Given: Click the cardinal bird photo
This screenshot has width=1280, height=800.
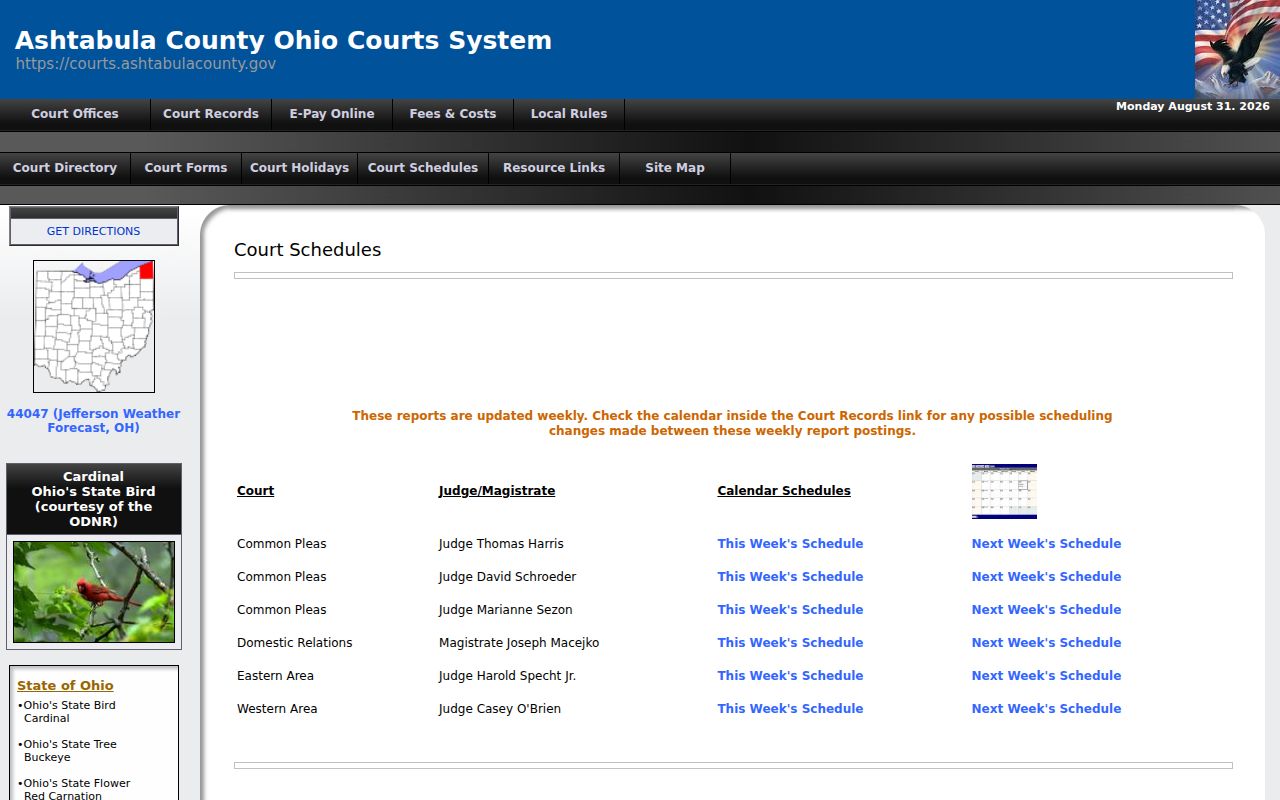Looking at the screenshot, I should tap(94, 592).
